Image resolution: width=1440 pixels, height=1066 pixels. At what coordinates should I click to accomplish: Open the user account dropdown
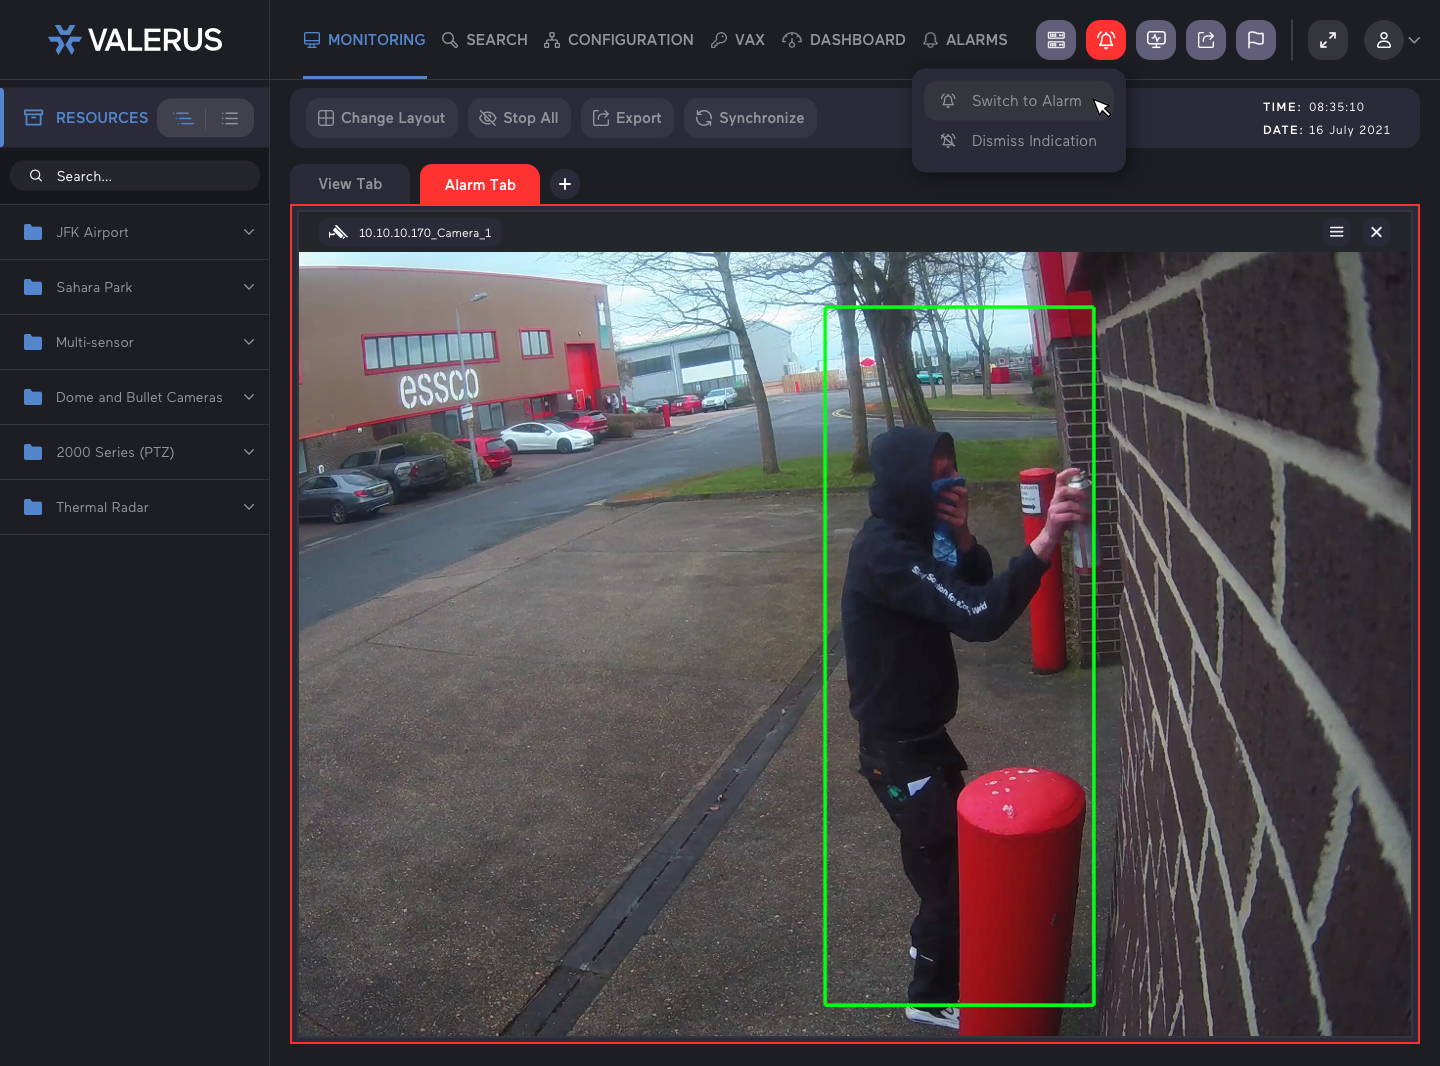(x=1393, y=40)
